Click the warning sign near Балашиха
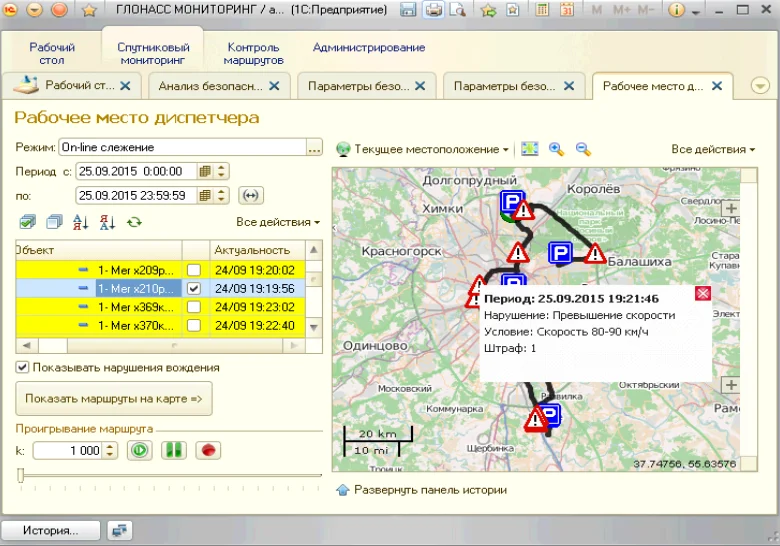This screenshot has height=546, width=780. (x=594, y=254)
